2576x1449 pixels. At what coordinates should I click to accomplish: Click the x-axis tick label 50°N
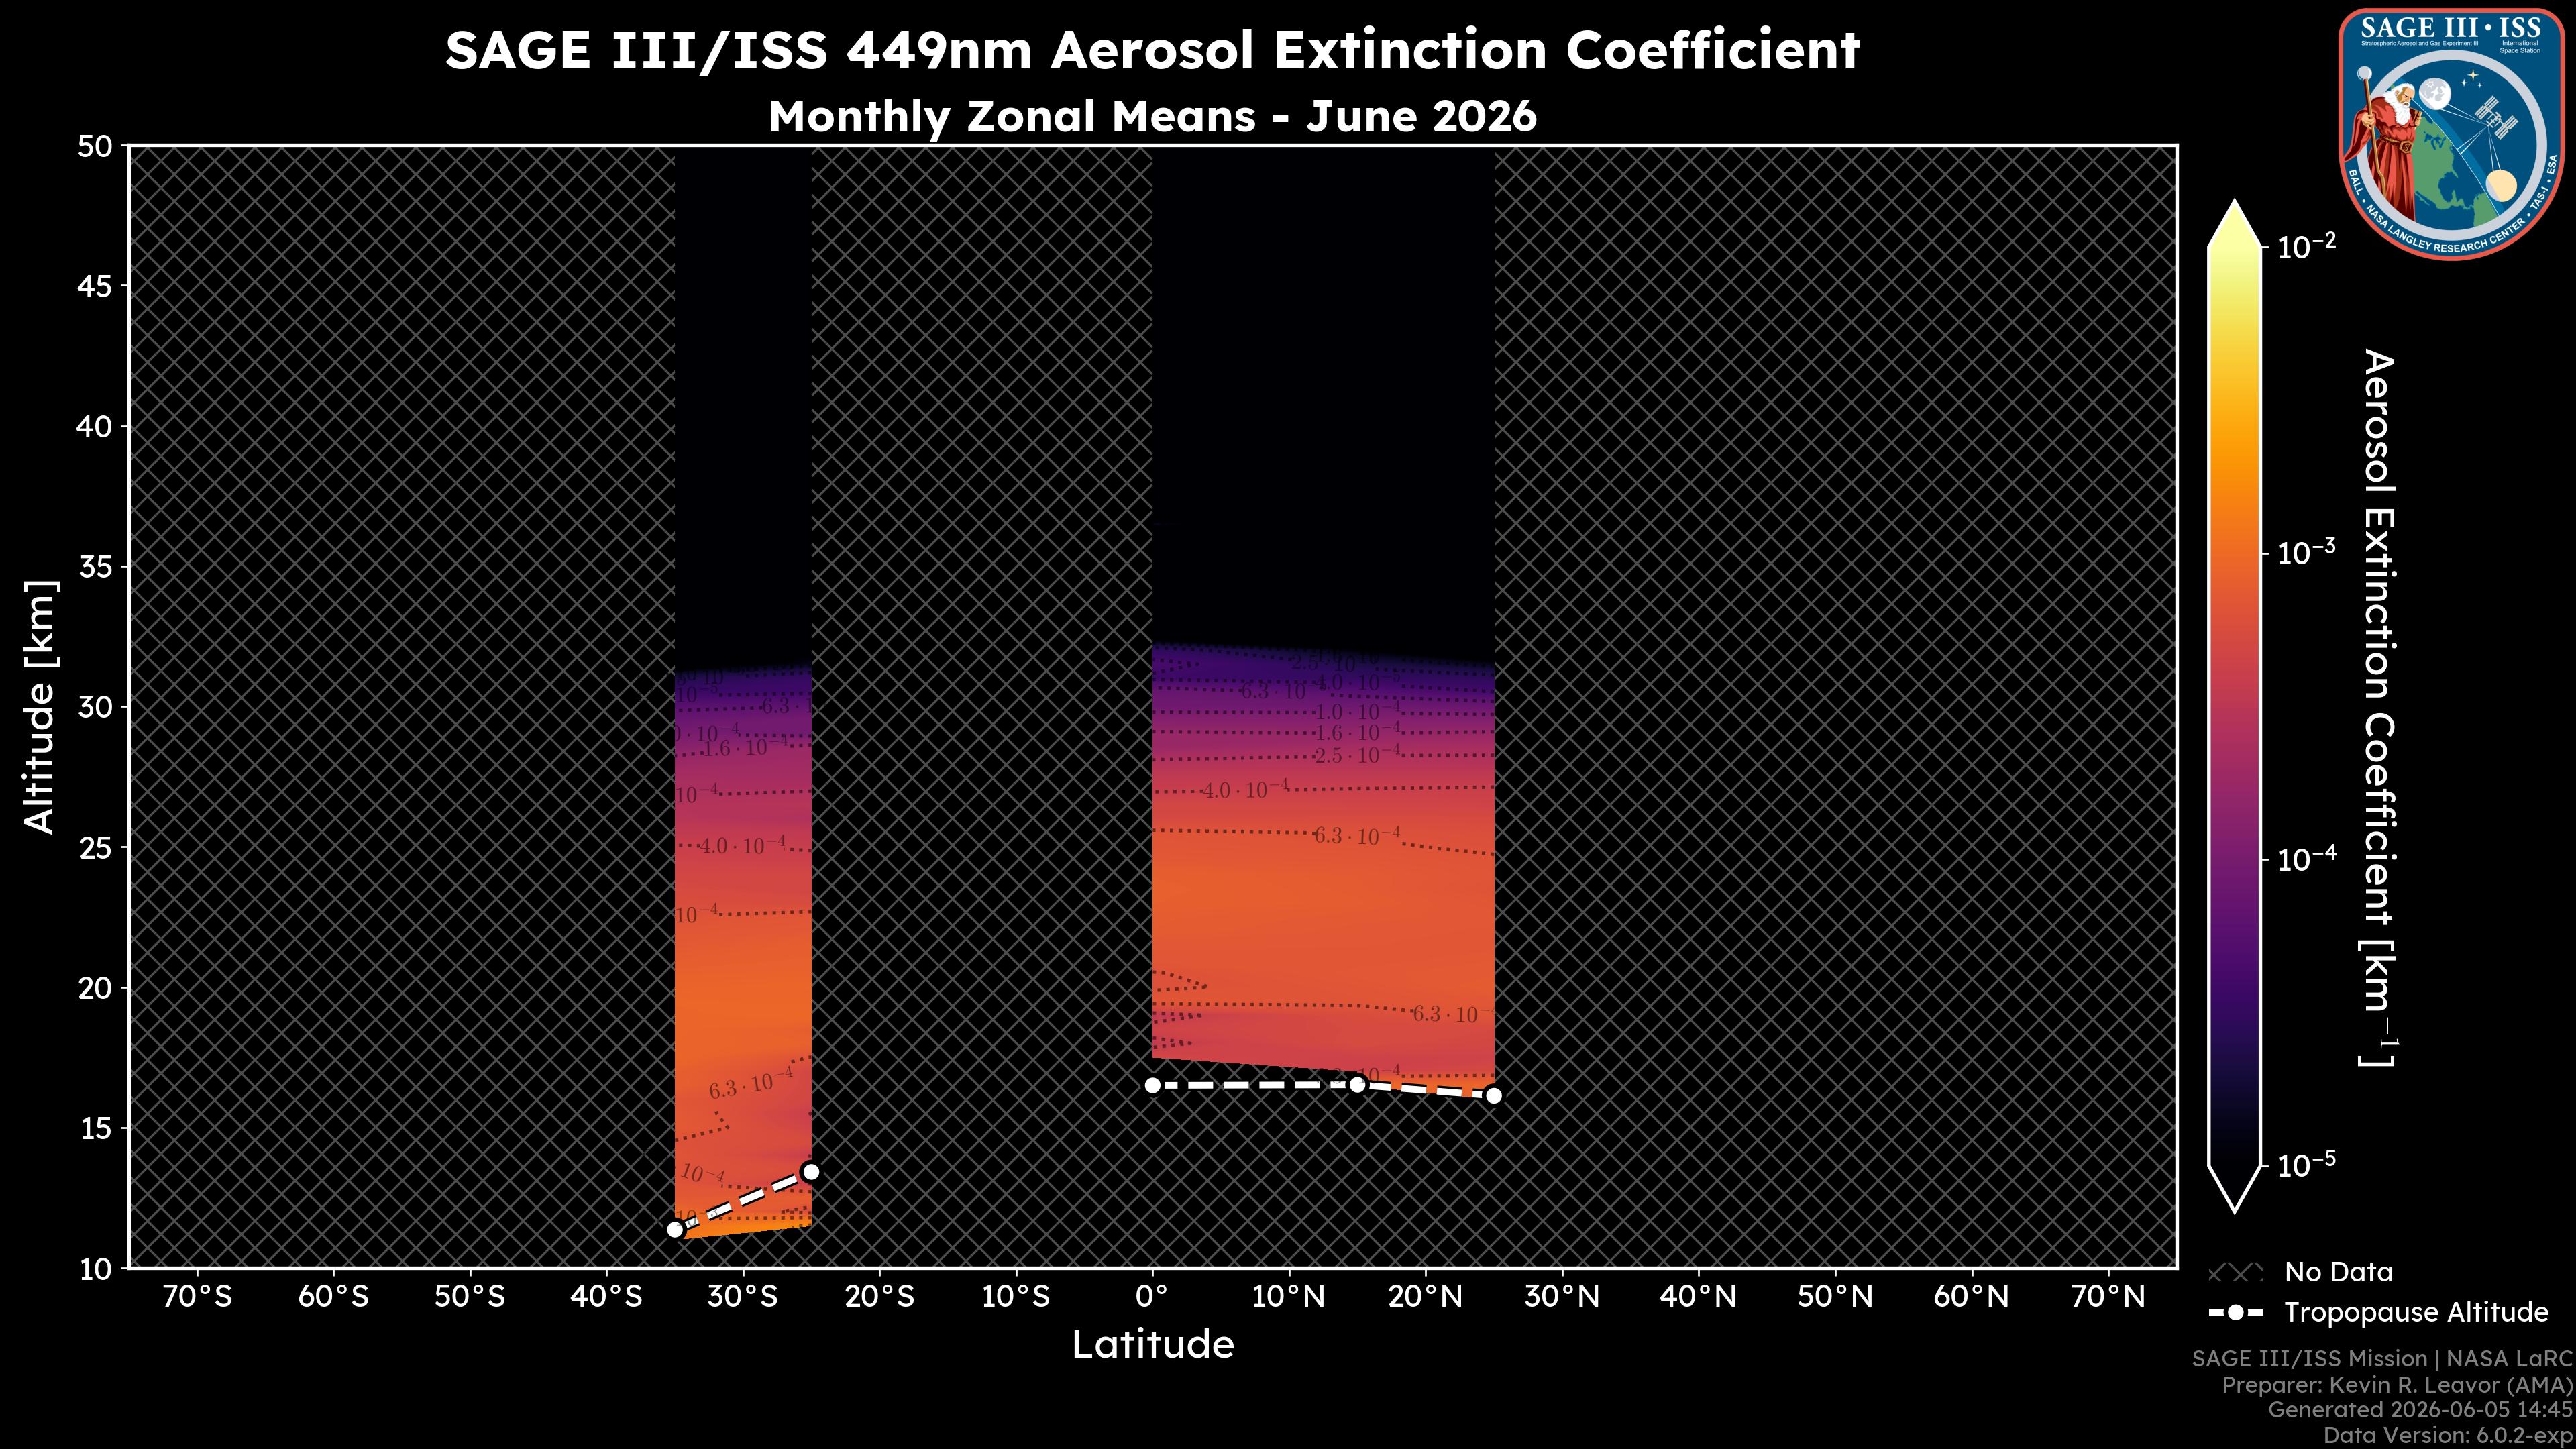click(x=1835, y=1297)
